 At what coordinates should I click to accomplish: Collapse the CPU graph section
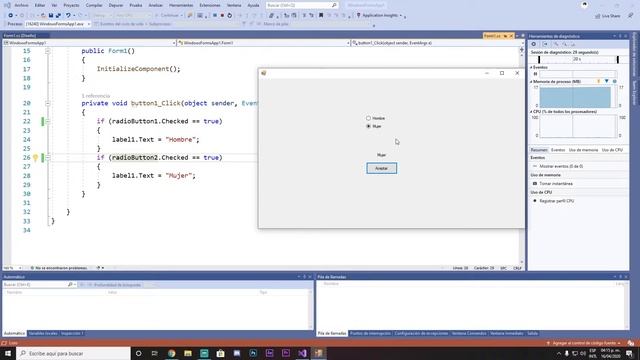531,112
